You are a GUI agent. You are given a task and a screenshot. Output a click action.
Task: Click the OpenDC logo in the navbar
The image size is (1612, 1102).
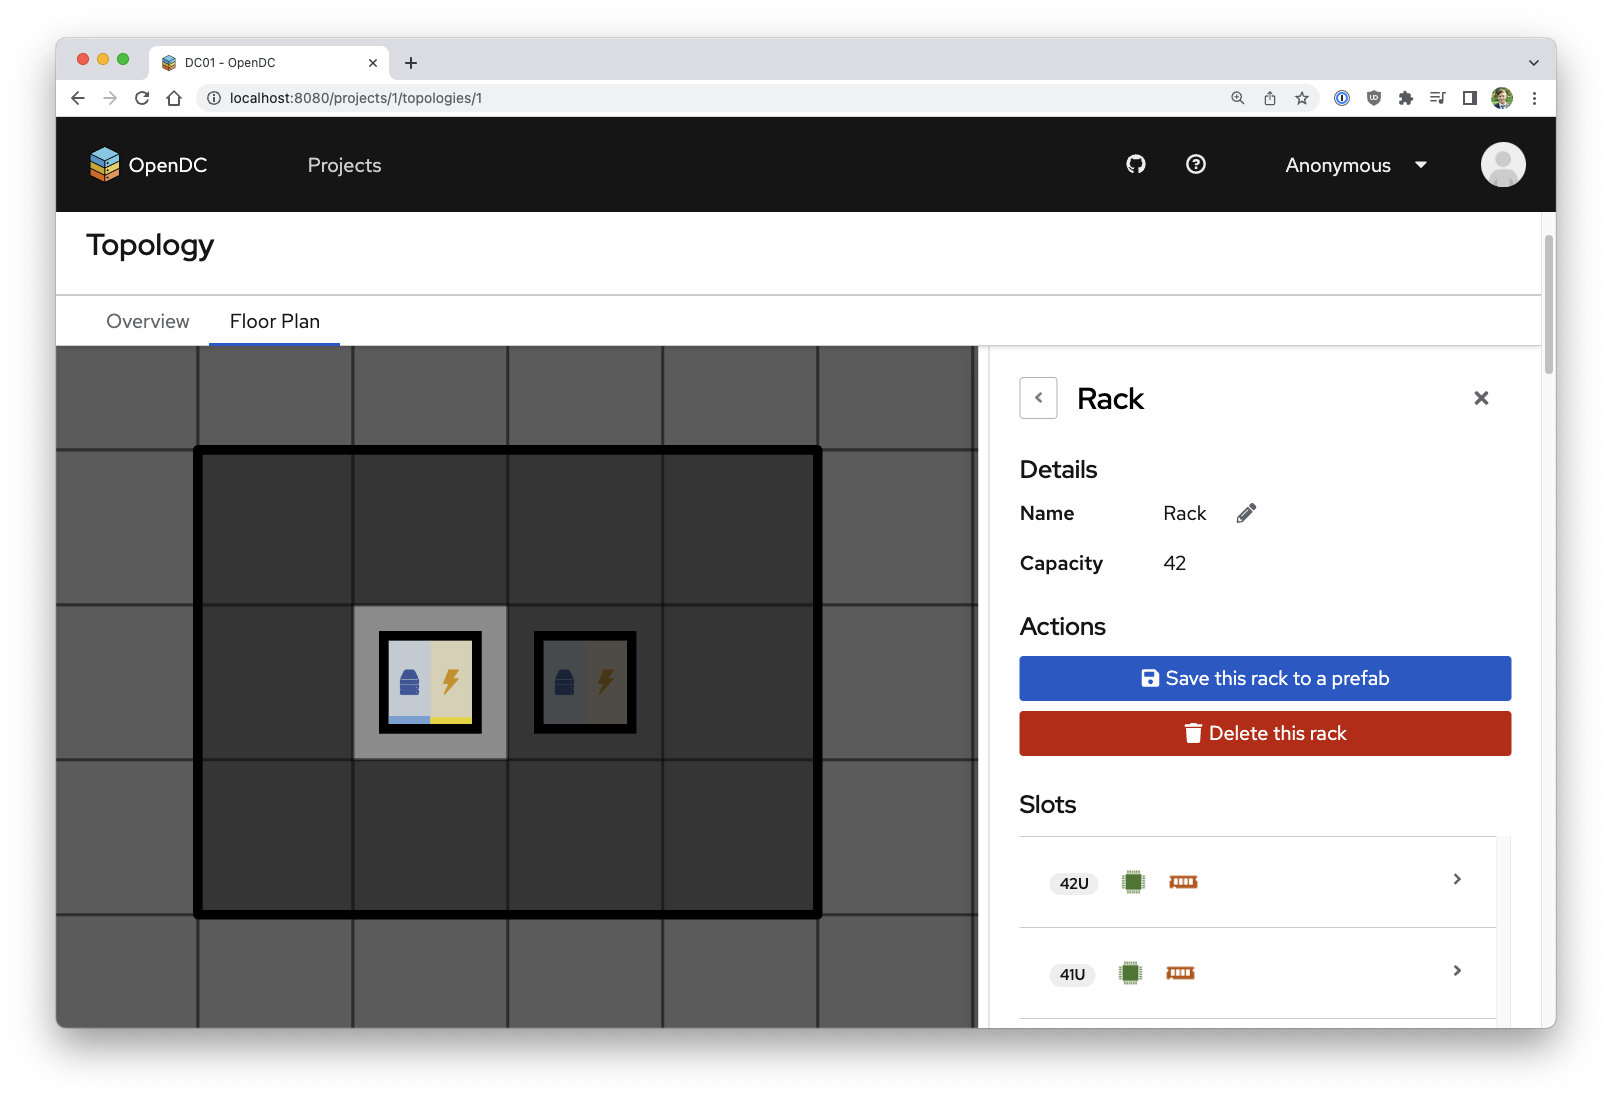(x=147, y=164)
